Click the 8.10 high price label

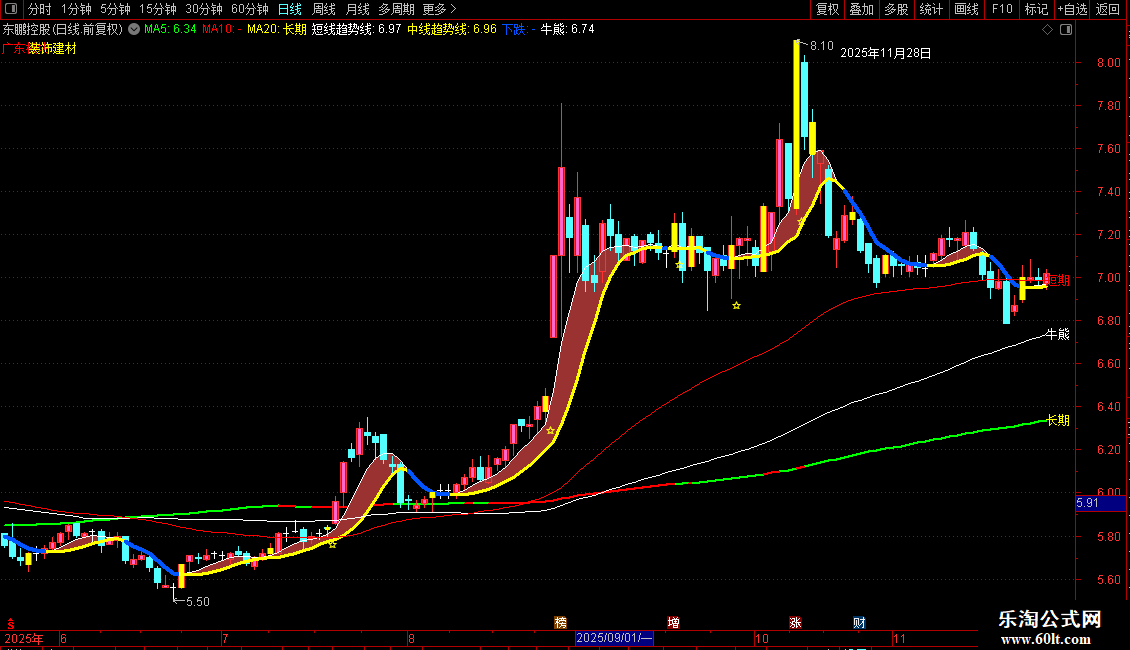click(822, 46)
